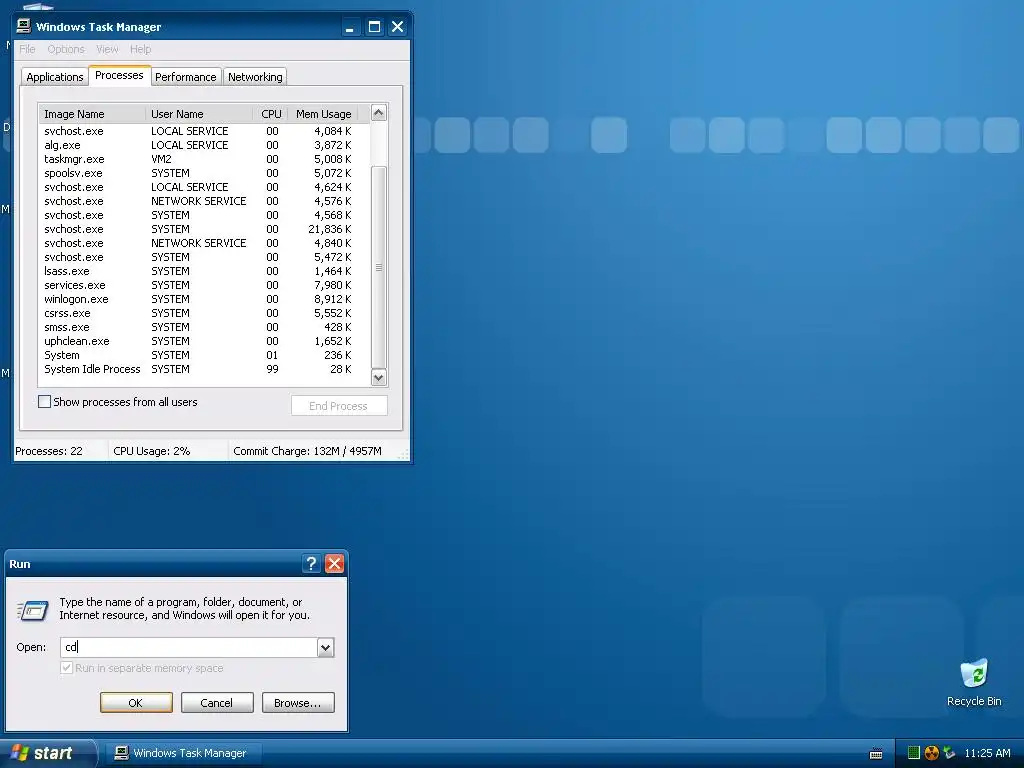Image resolution: width=1024 pixels, height=768 pixels.
Task: Switch to the Networking tab
Action: click(x=255, y=77)
